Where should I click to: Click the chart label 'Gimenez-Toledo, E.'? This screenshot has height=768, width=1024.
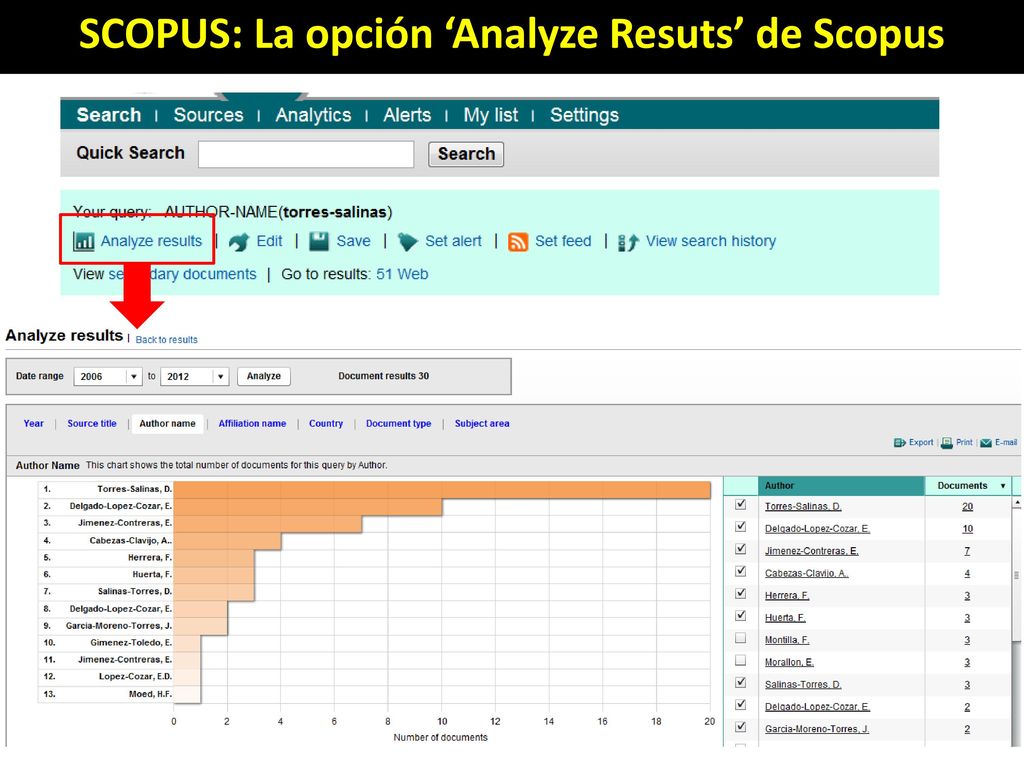[131, 643]
